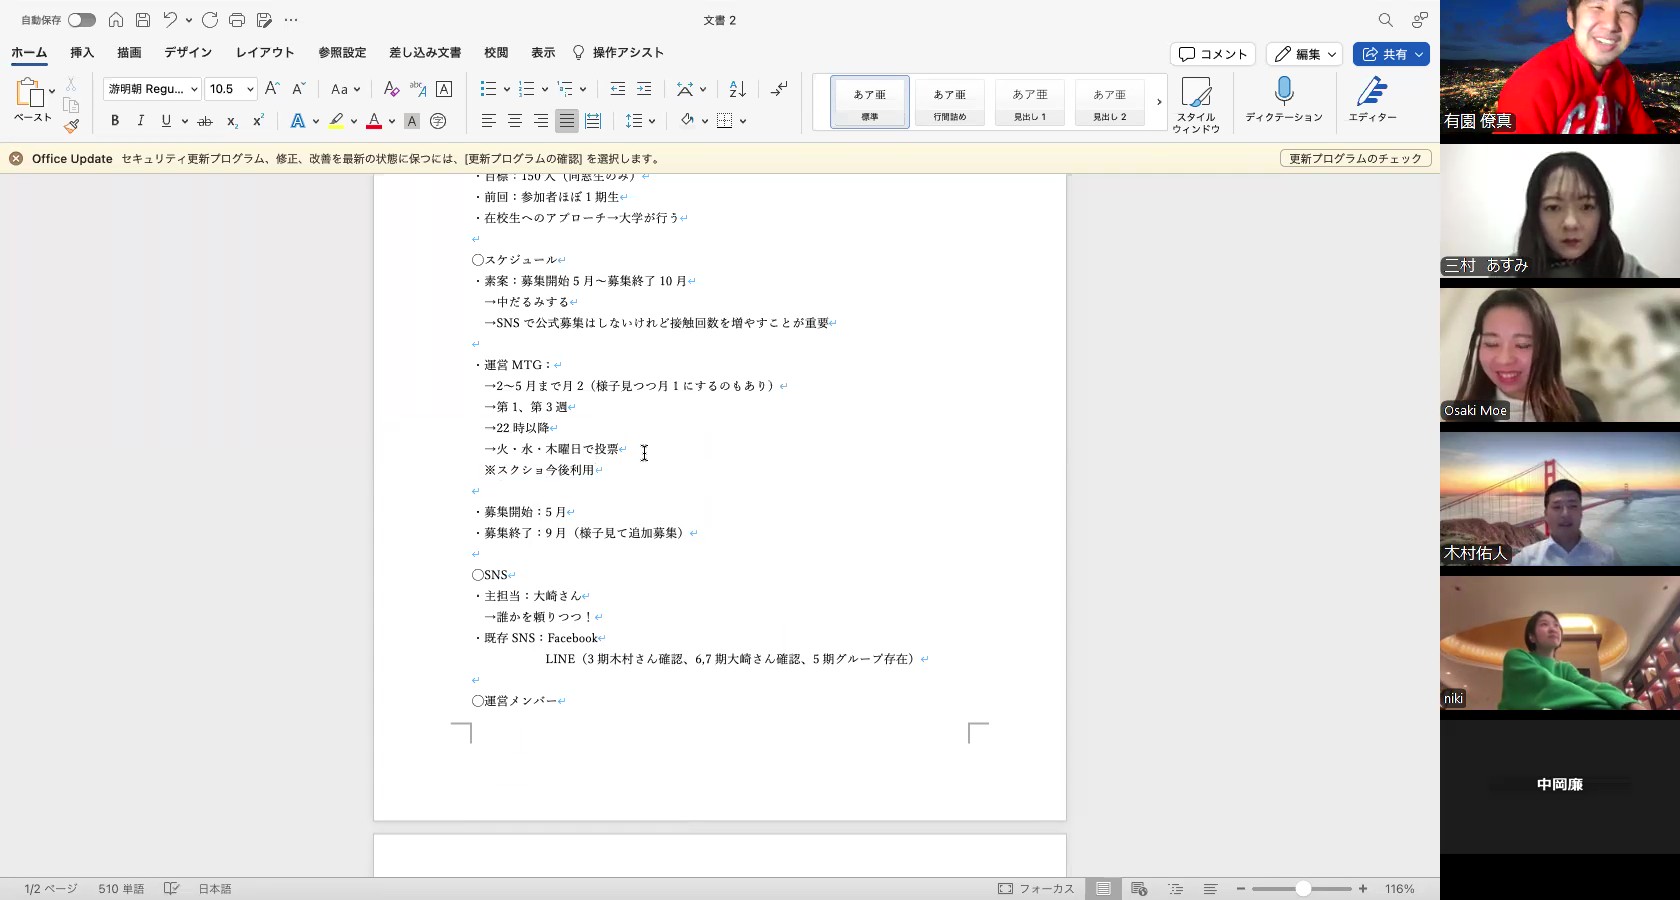1680x900 pixels.
Task: Click the コメント button
Action: (1213, 54)
